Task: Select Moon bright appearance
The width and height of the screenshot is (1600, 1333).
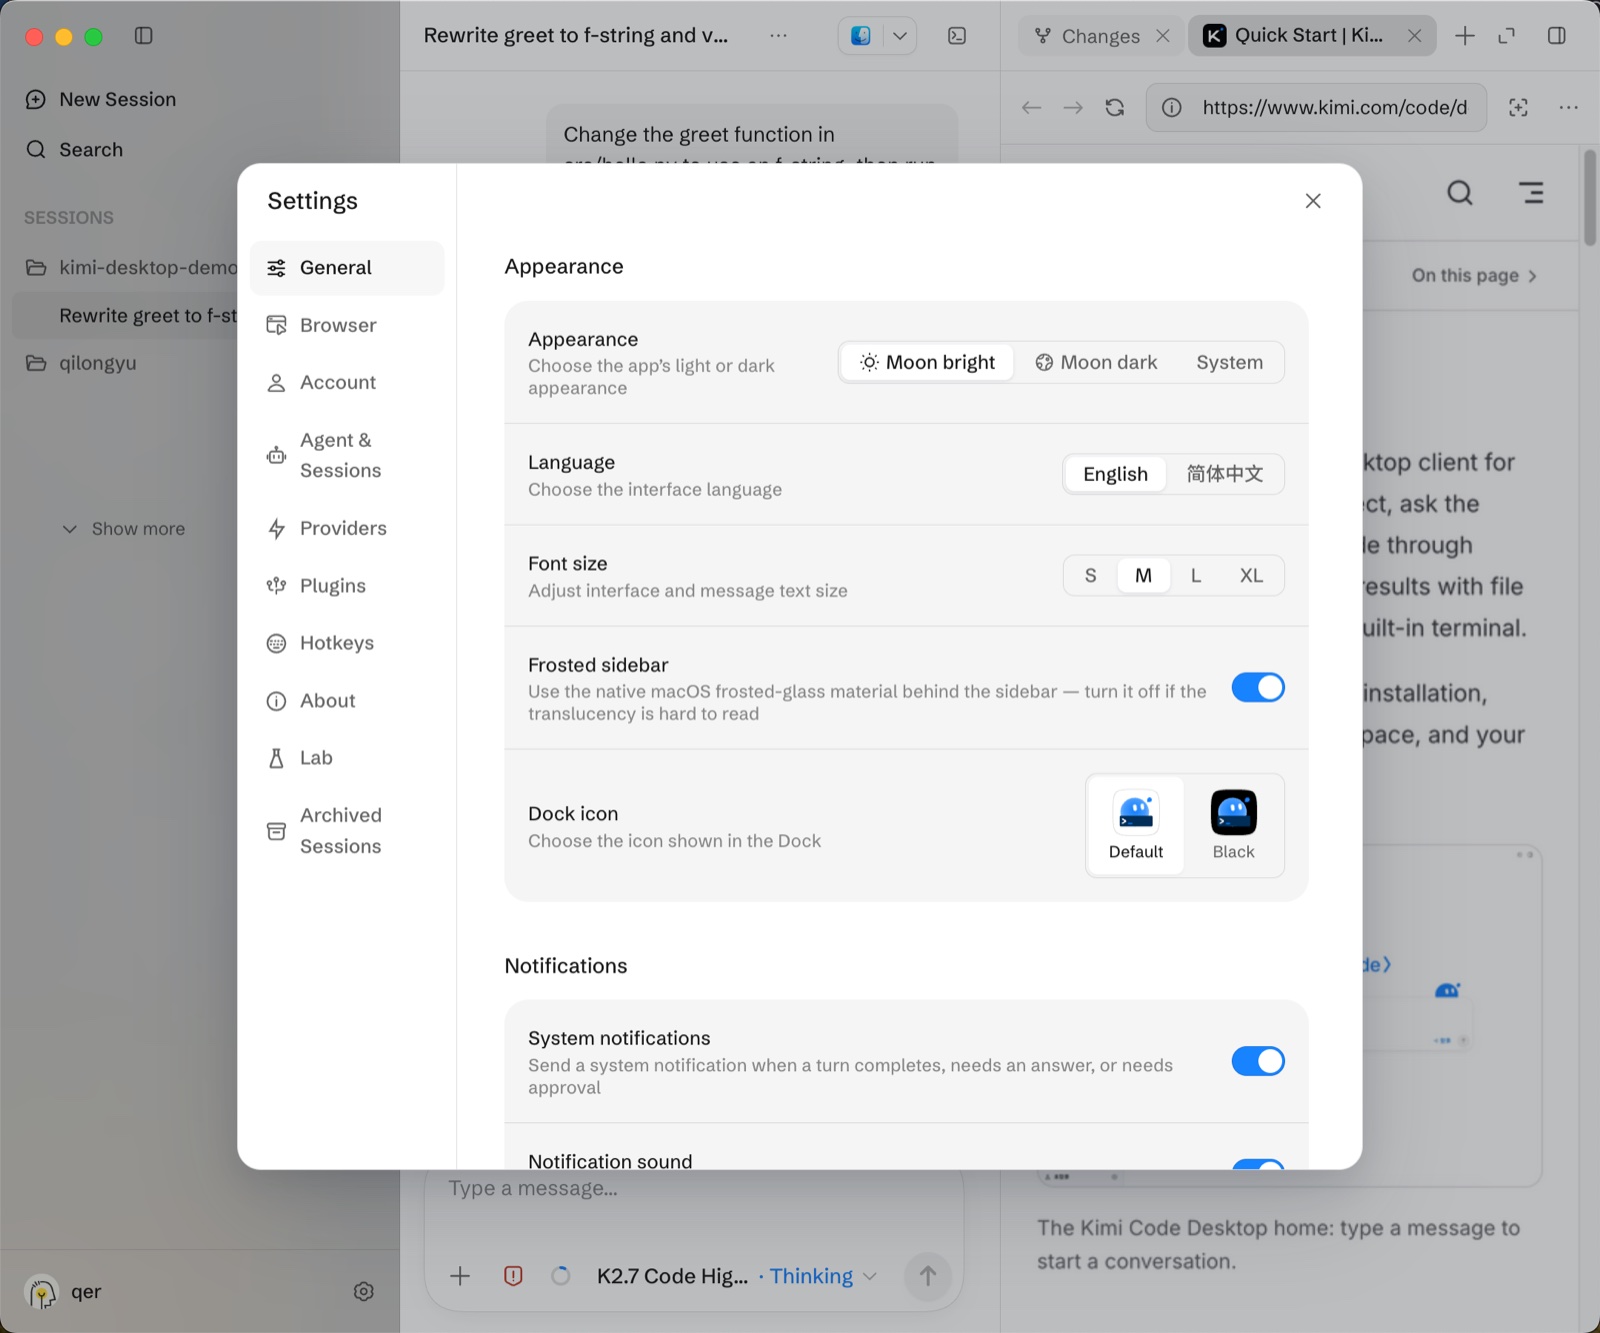Action: coord(927,362)
